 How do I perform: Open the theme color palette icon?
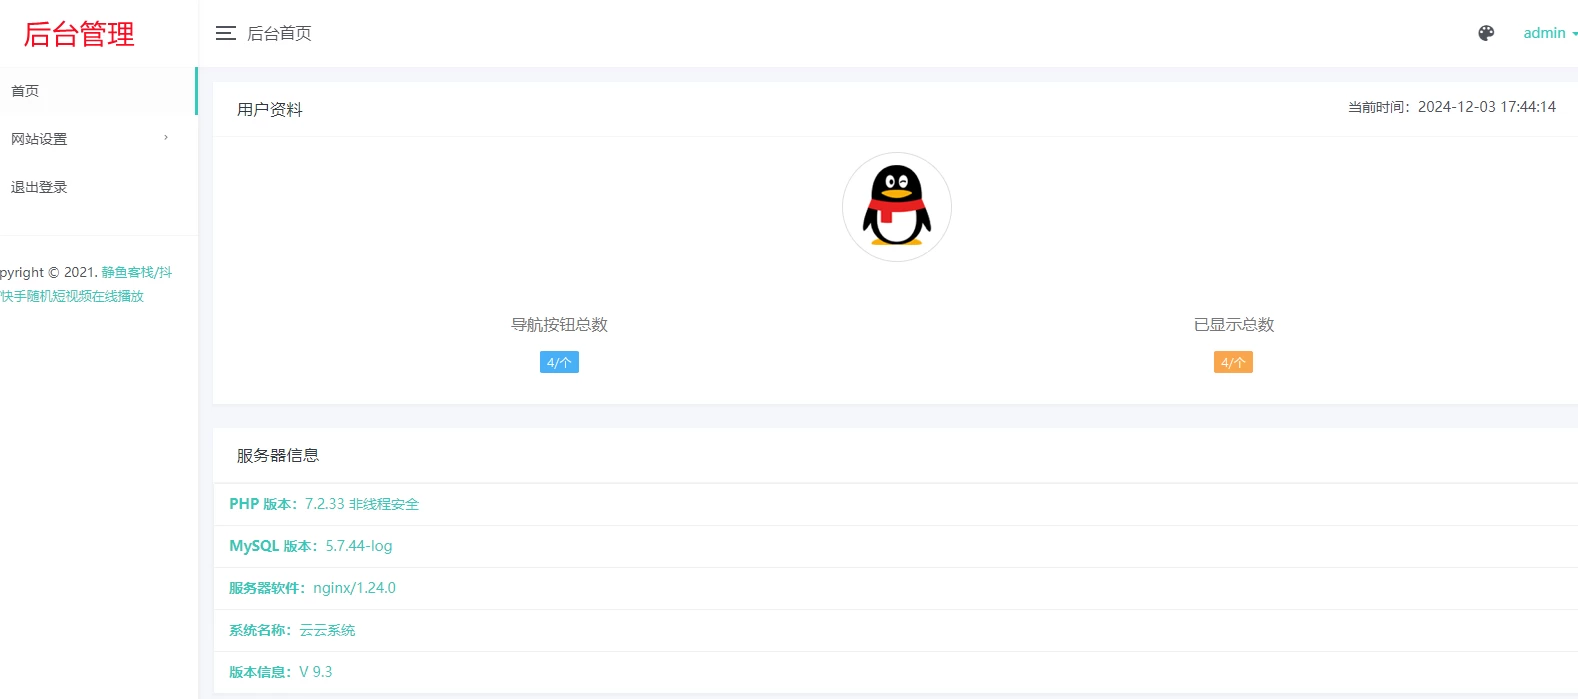(1486, 33)
